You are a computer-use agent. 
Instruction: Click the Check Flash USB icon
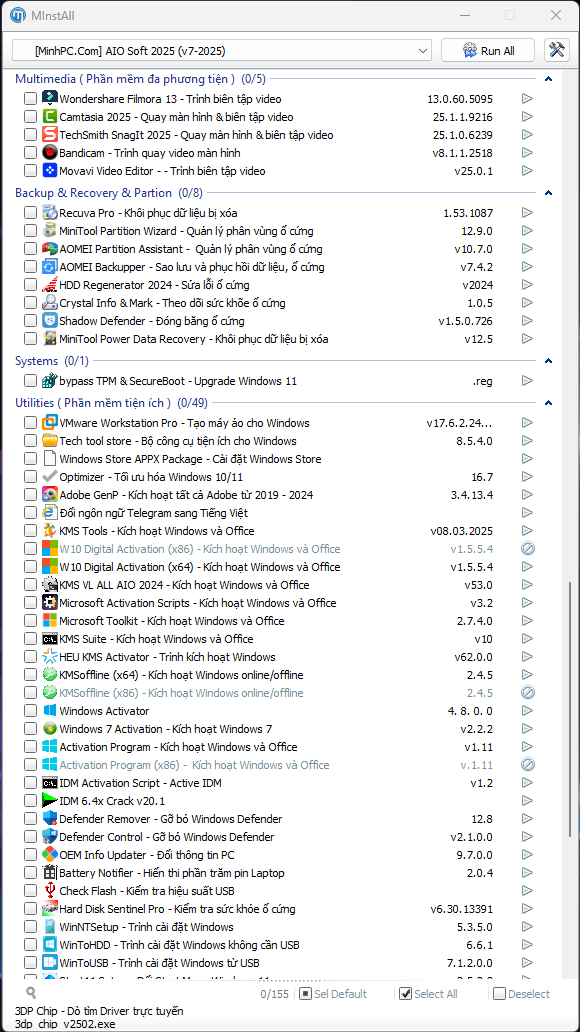tap(49, 890)
